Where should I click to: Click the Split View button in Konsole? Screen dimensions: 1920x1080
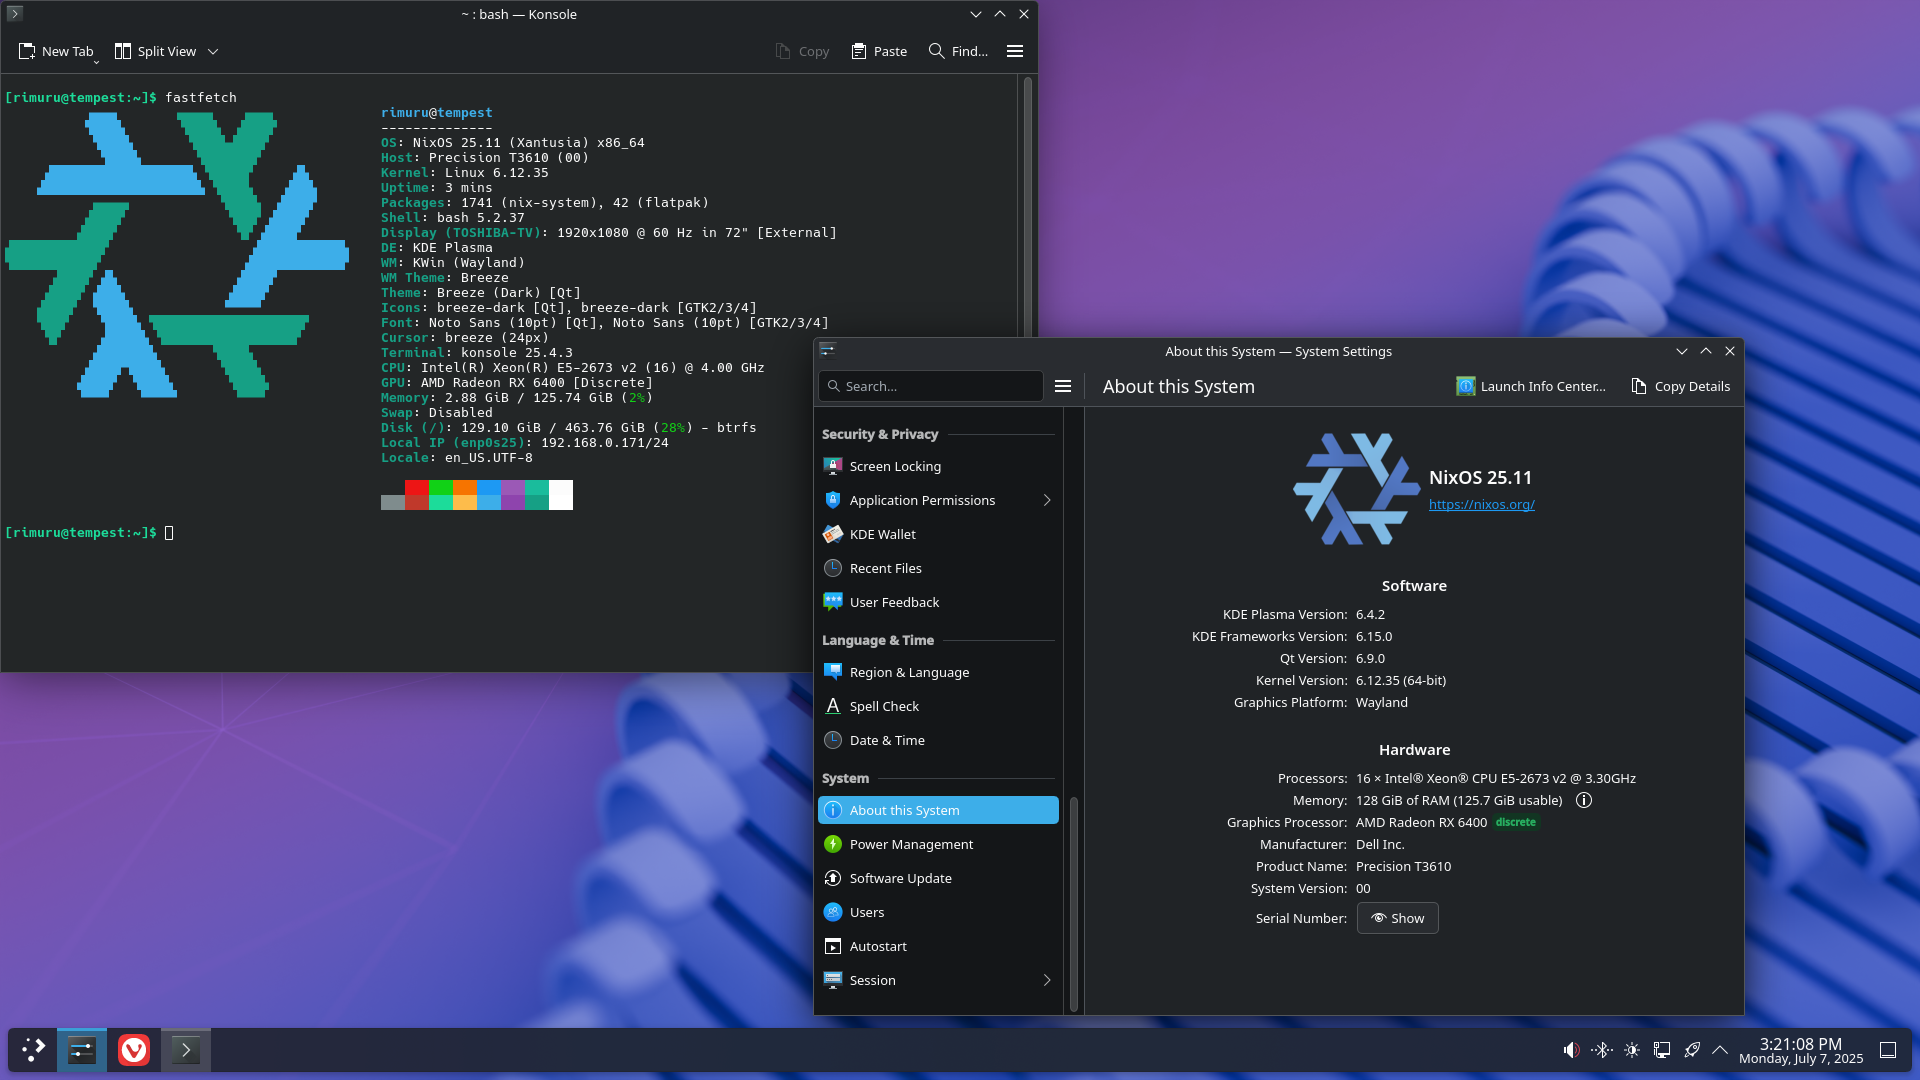(156, 51)
